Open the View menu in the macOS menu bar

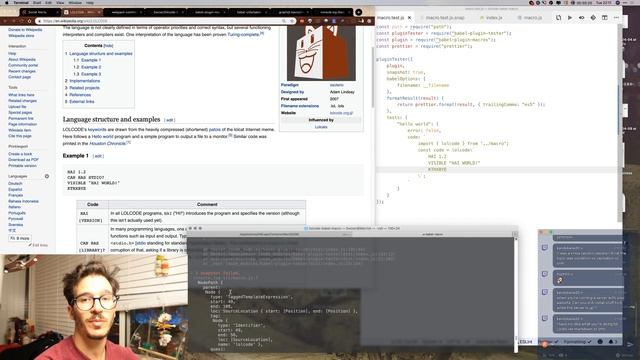click(x=60, y=2)
